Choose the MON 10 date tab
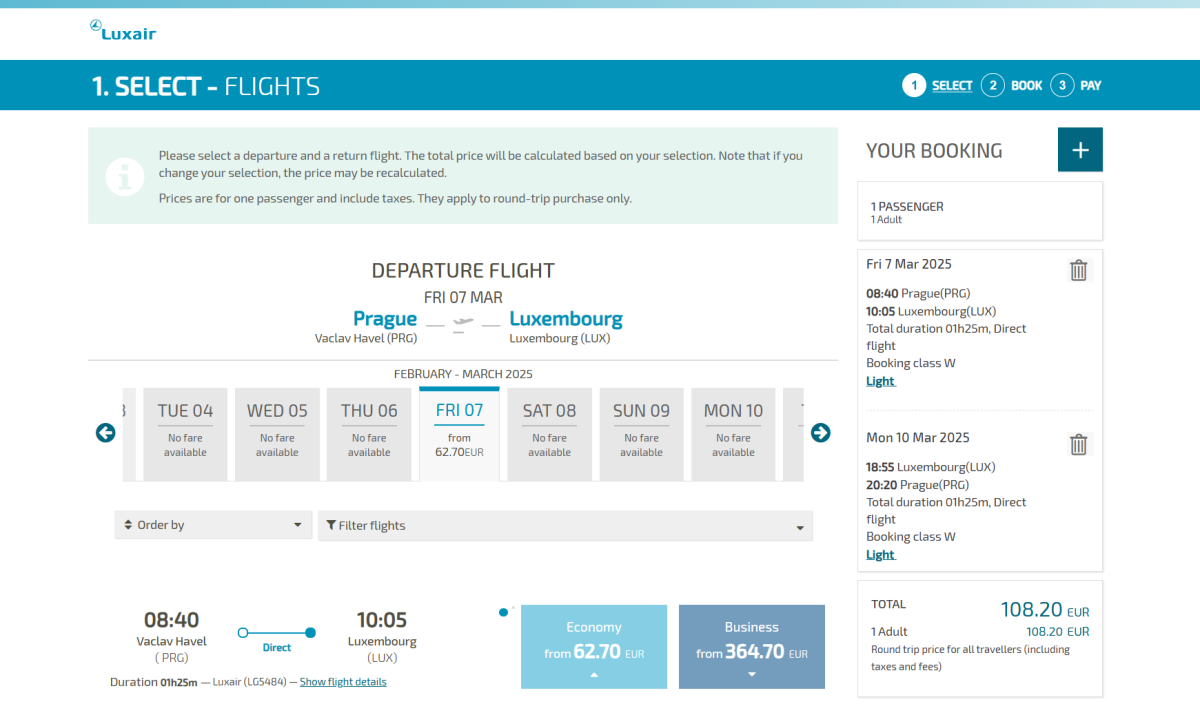This screenshot has height=704, width=1200. [x=733, y=433]
